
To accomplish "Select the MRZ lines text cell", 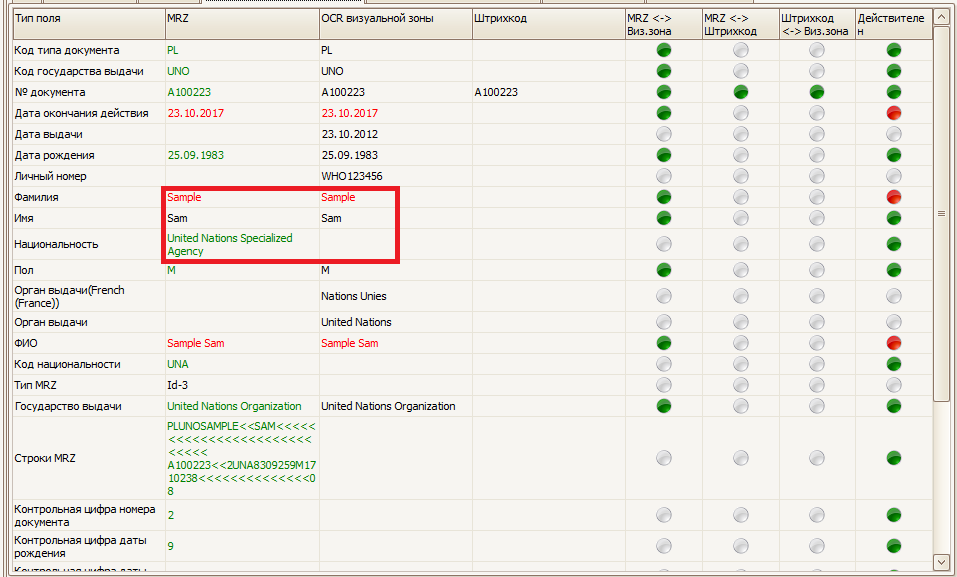I will [x=242, y=458].
